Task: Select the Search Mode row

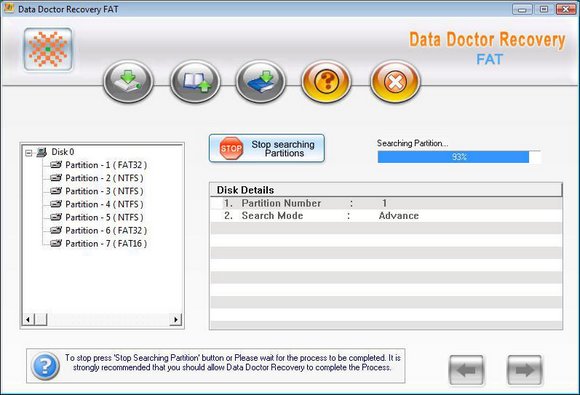Action: (386, 216)
